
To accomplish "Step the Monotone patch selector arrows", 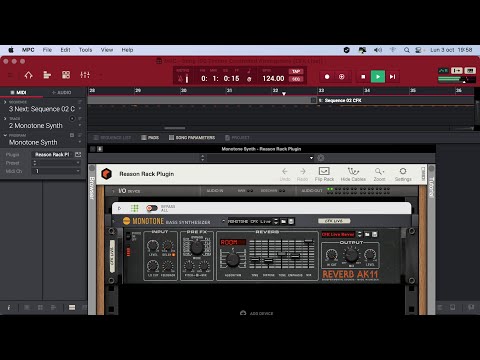I will (276, 221).
